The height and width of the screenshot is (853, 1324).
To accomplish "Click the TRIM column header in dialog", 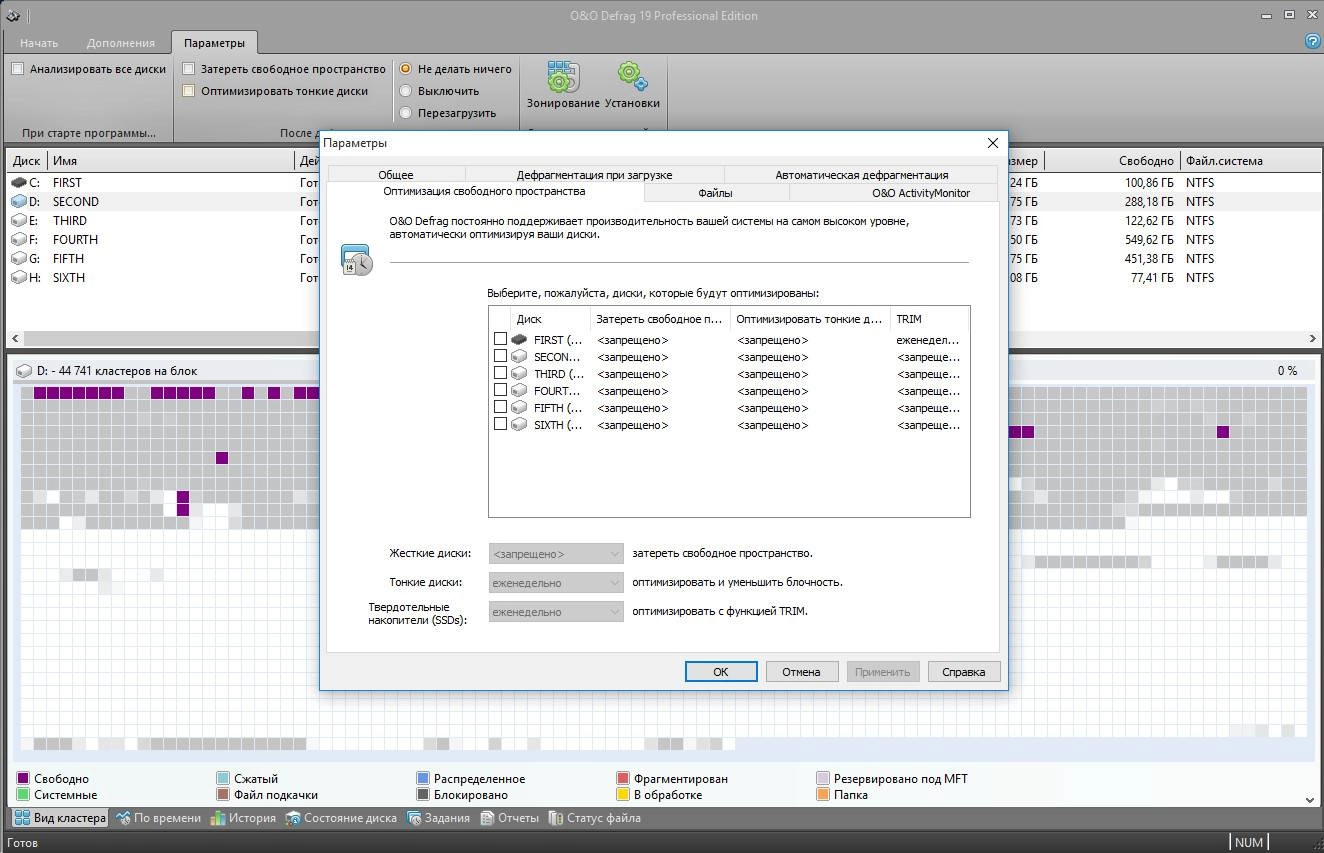I will point(929,319).
